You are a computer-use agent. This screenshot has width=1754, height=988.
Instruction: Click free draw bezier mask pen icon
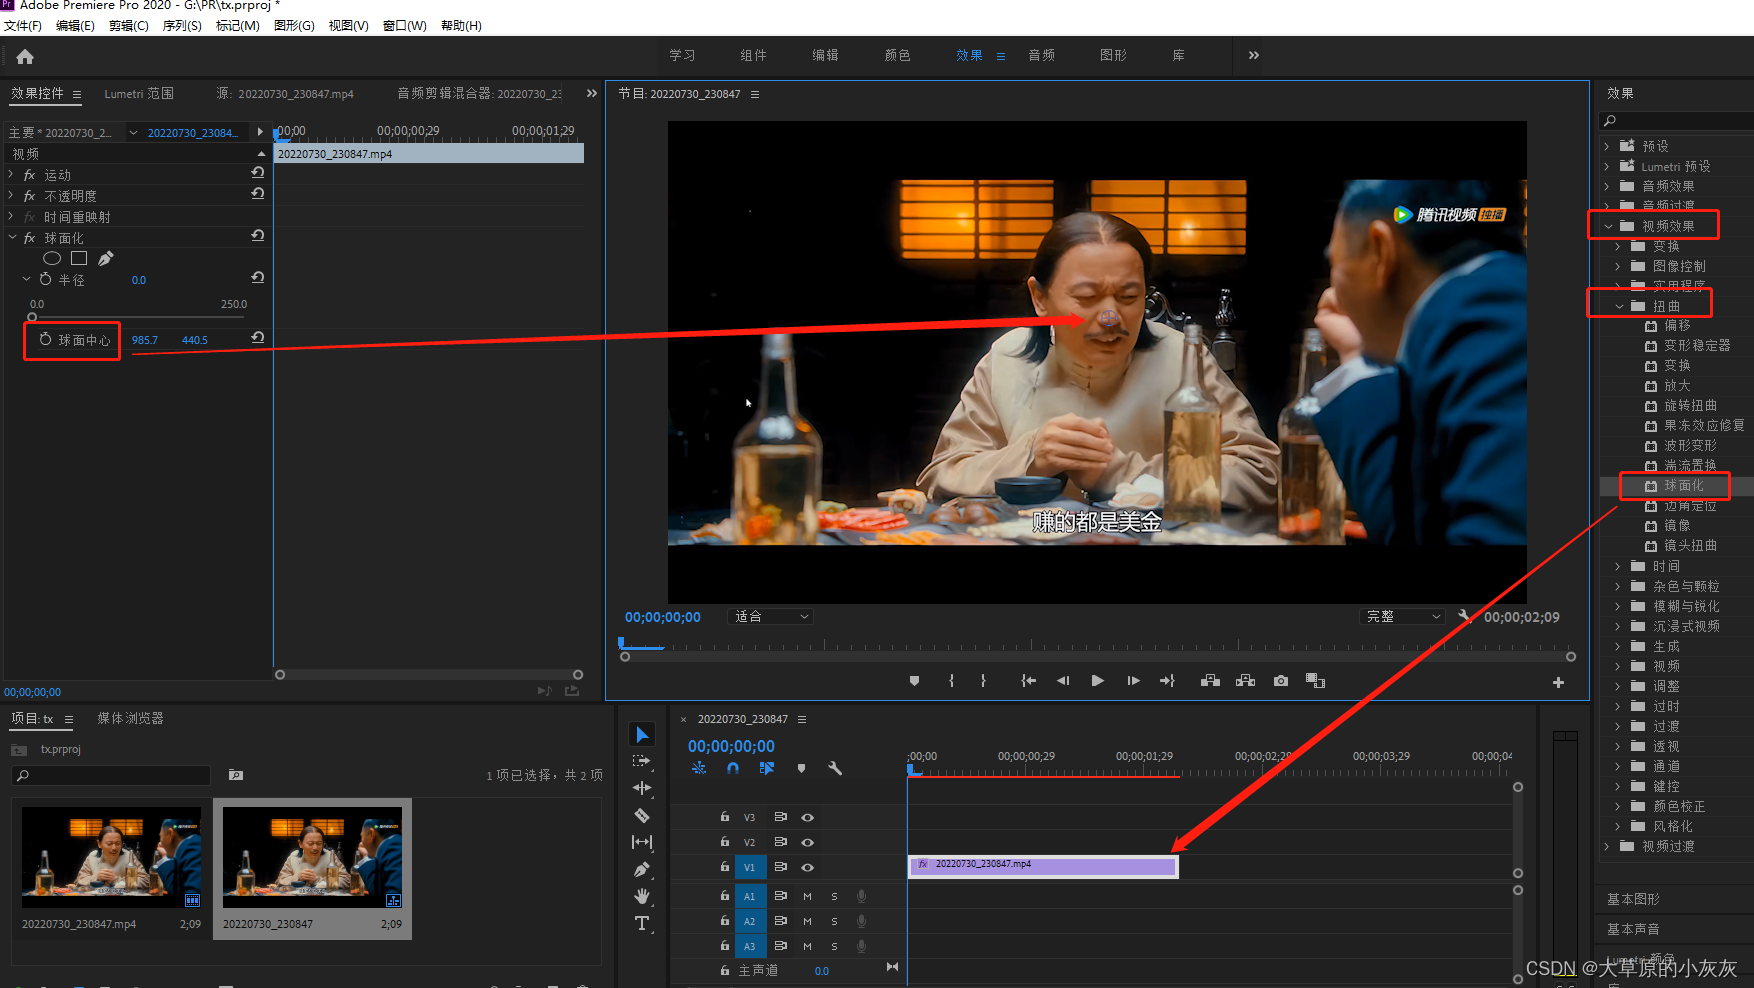click(x=106, y=258)
